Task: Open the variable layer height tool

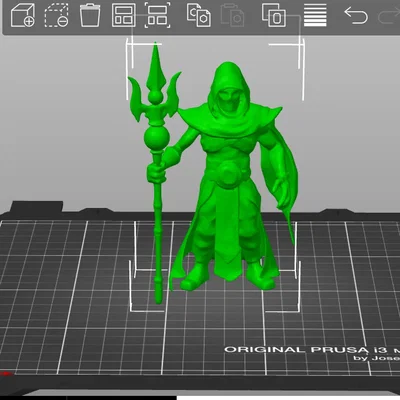Action: point(315,15)
